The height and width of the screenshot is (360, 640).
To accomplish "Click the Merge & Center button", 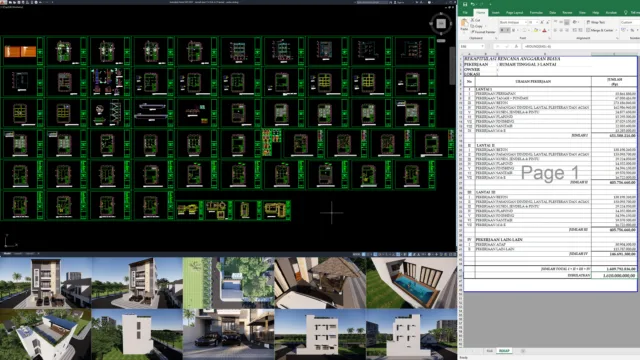I will click(600, 30).
